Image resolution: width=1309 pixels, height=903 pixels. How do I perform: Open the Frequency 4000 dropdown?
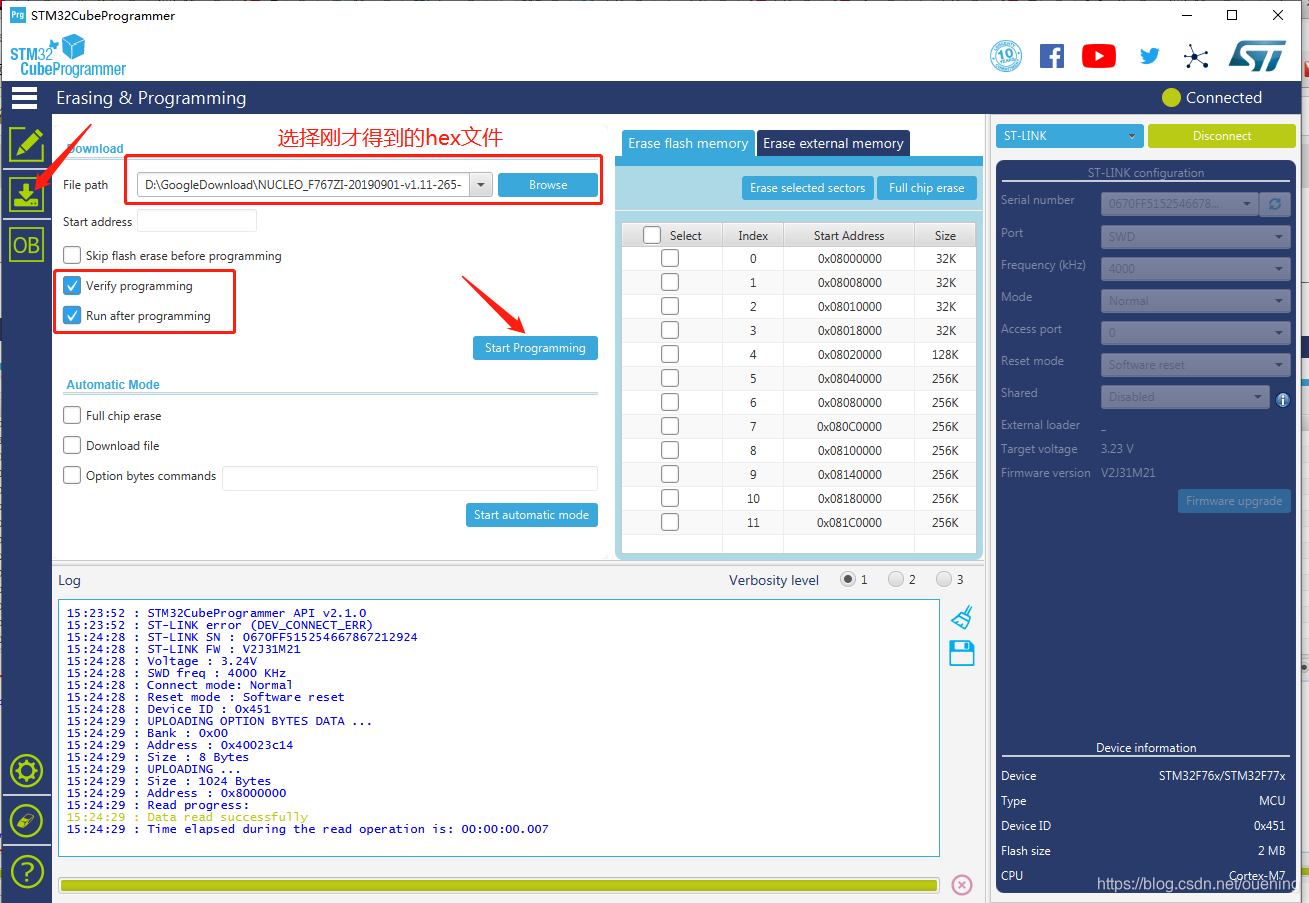coord(1196,269)
